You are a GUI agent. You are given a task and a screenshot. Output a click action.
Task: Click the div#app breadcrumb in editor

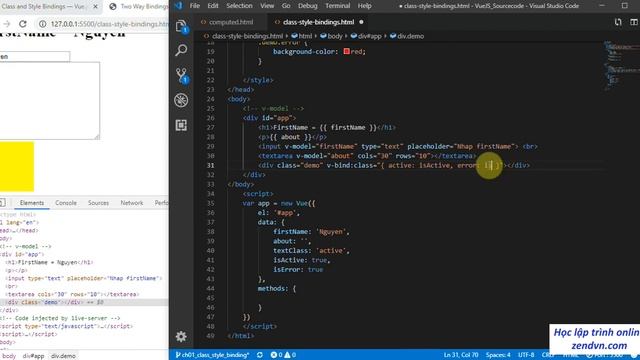coord(366,36)
